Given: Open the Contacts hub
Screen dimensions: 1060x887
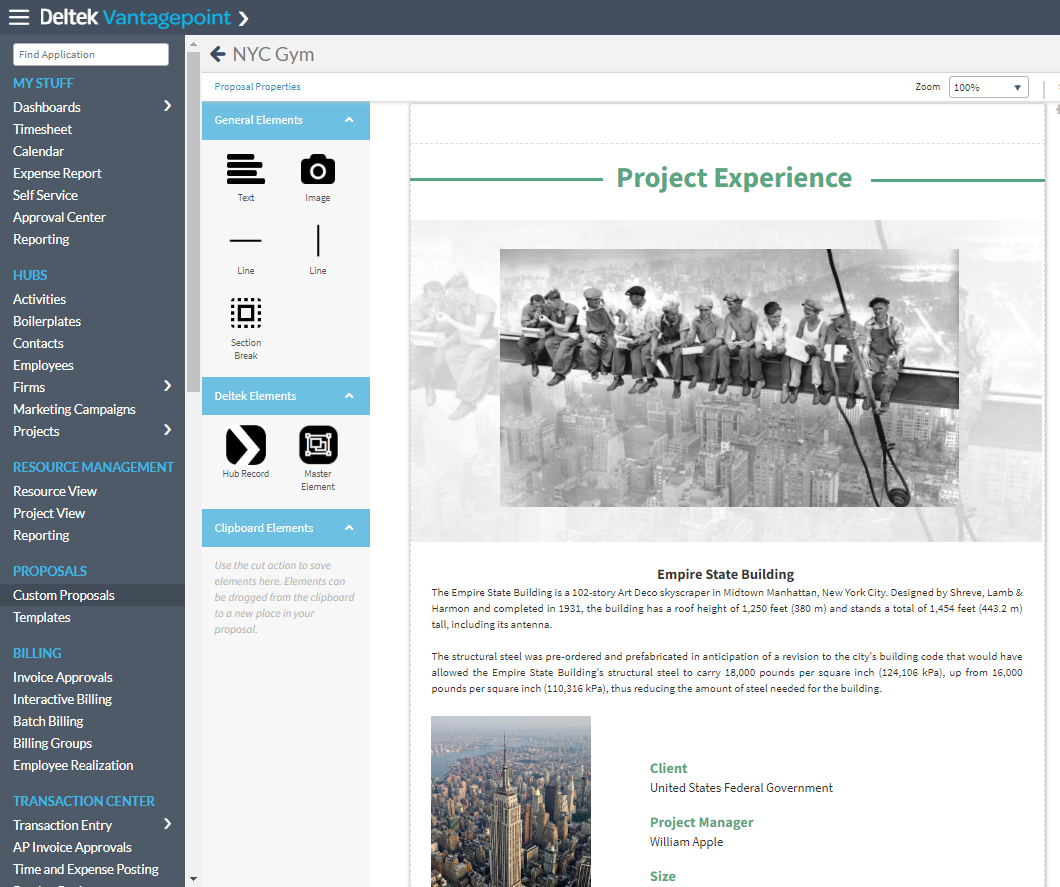Looking at the screenshot, I should (39, 343).
